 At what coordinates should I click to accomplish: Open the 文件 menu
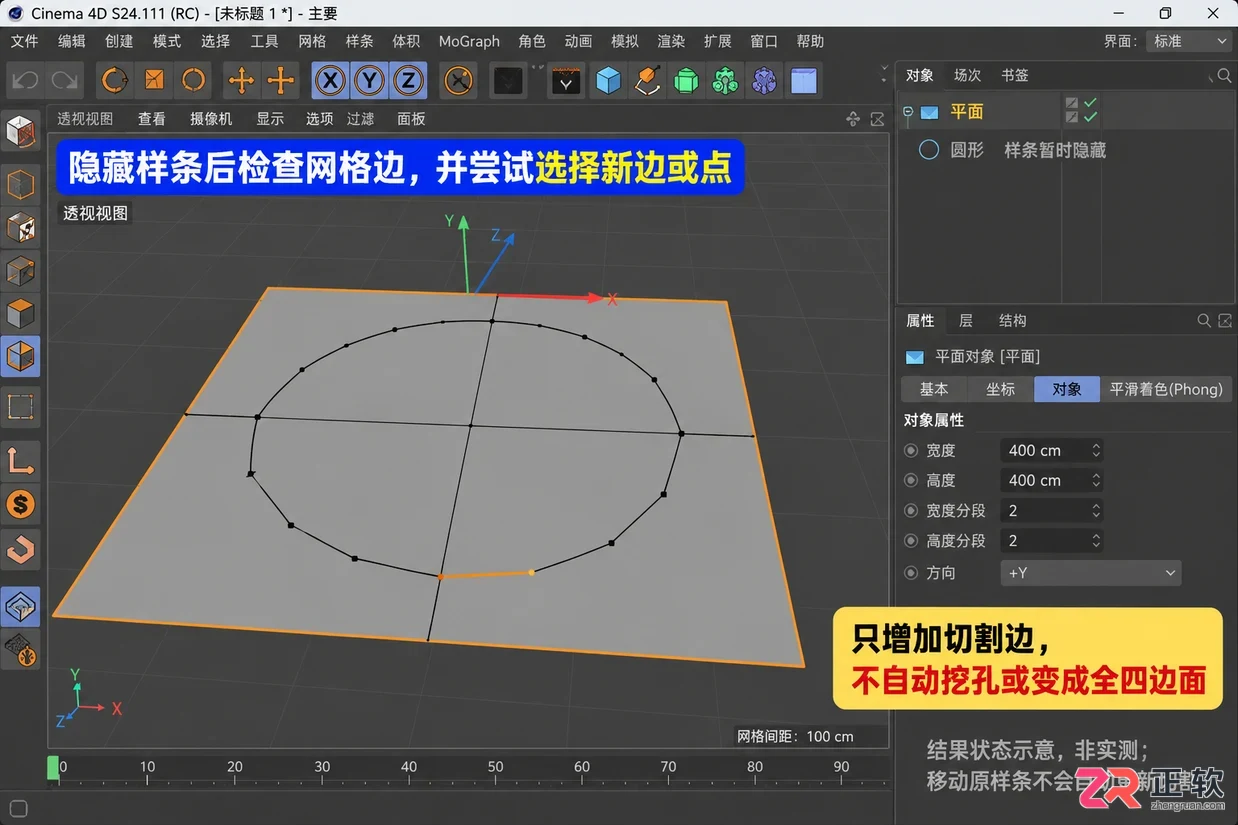pos(24,41)
